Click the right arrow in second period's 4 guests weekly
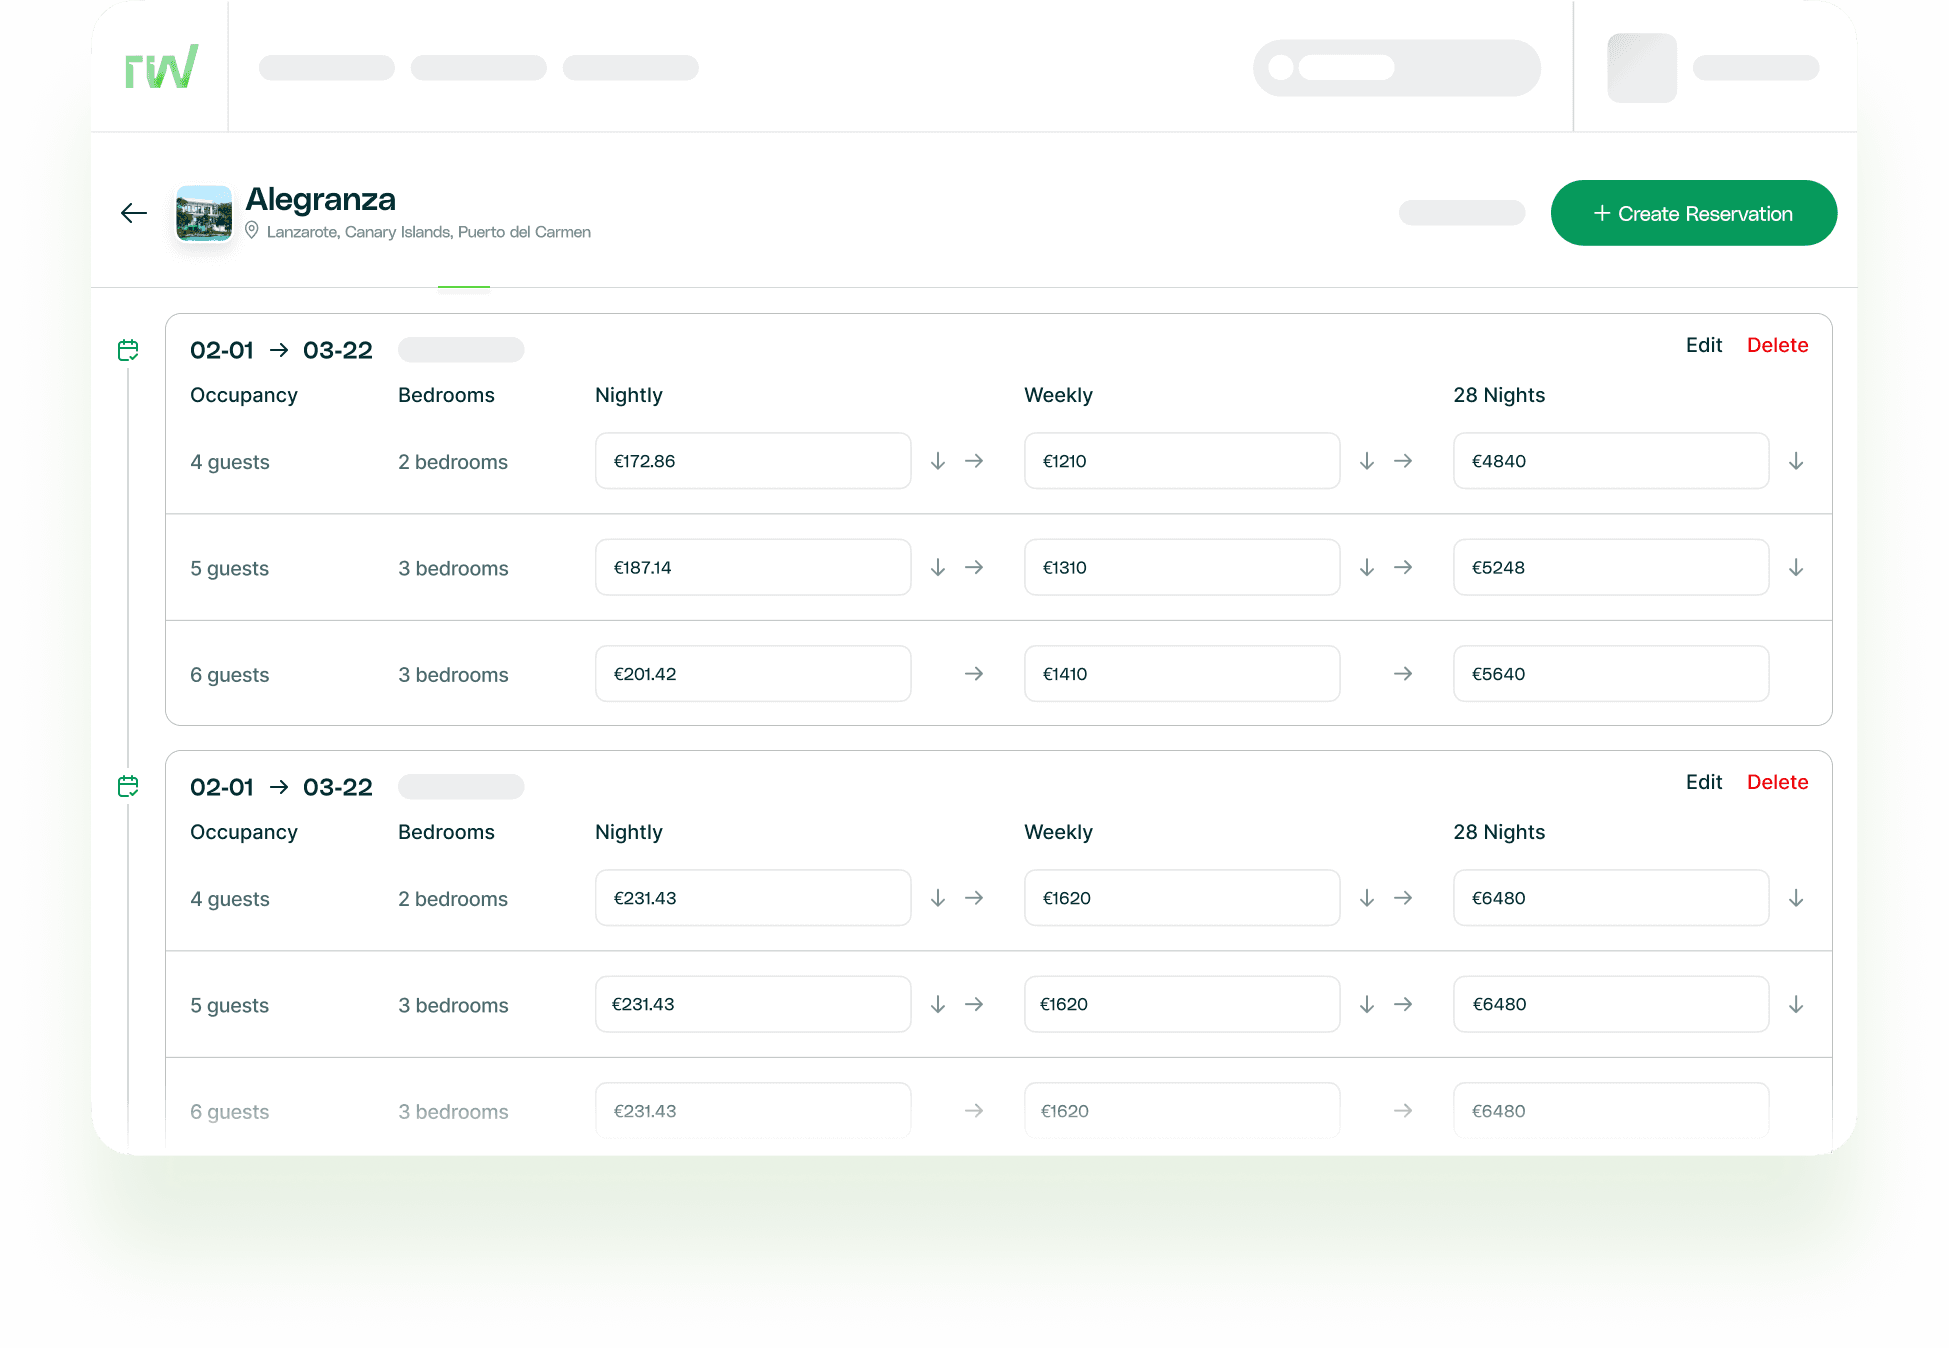 point(1403,898)
